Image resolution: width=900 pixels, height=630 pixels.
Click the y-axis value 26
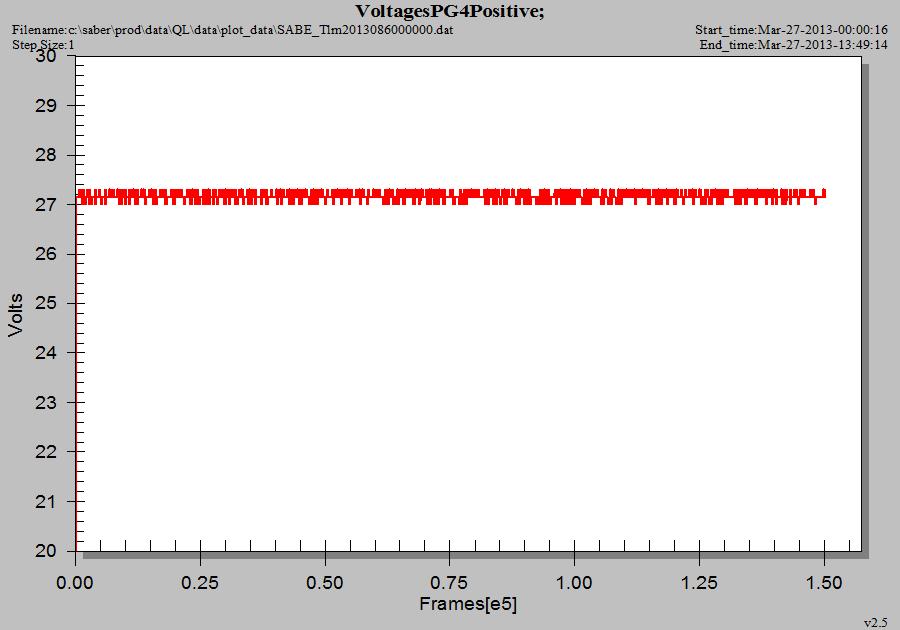46,254
